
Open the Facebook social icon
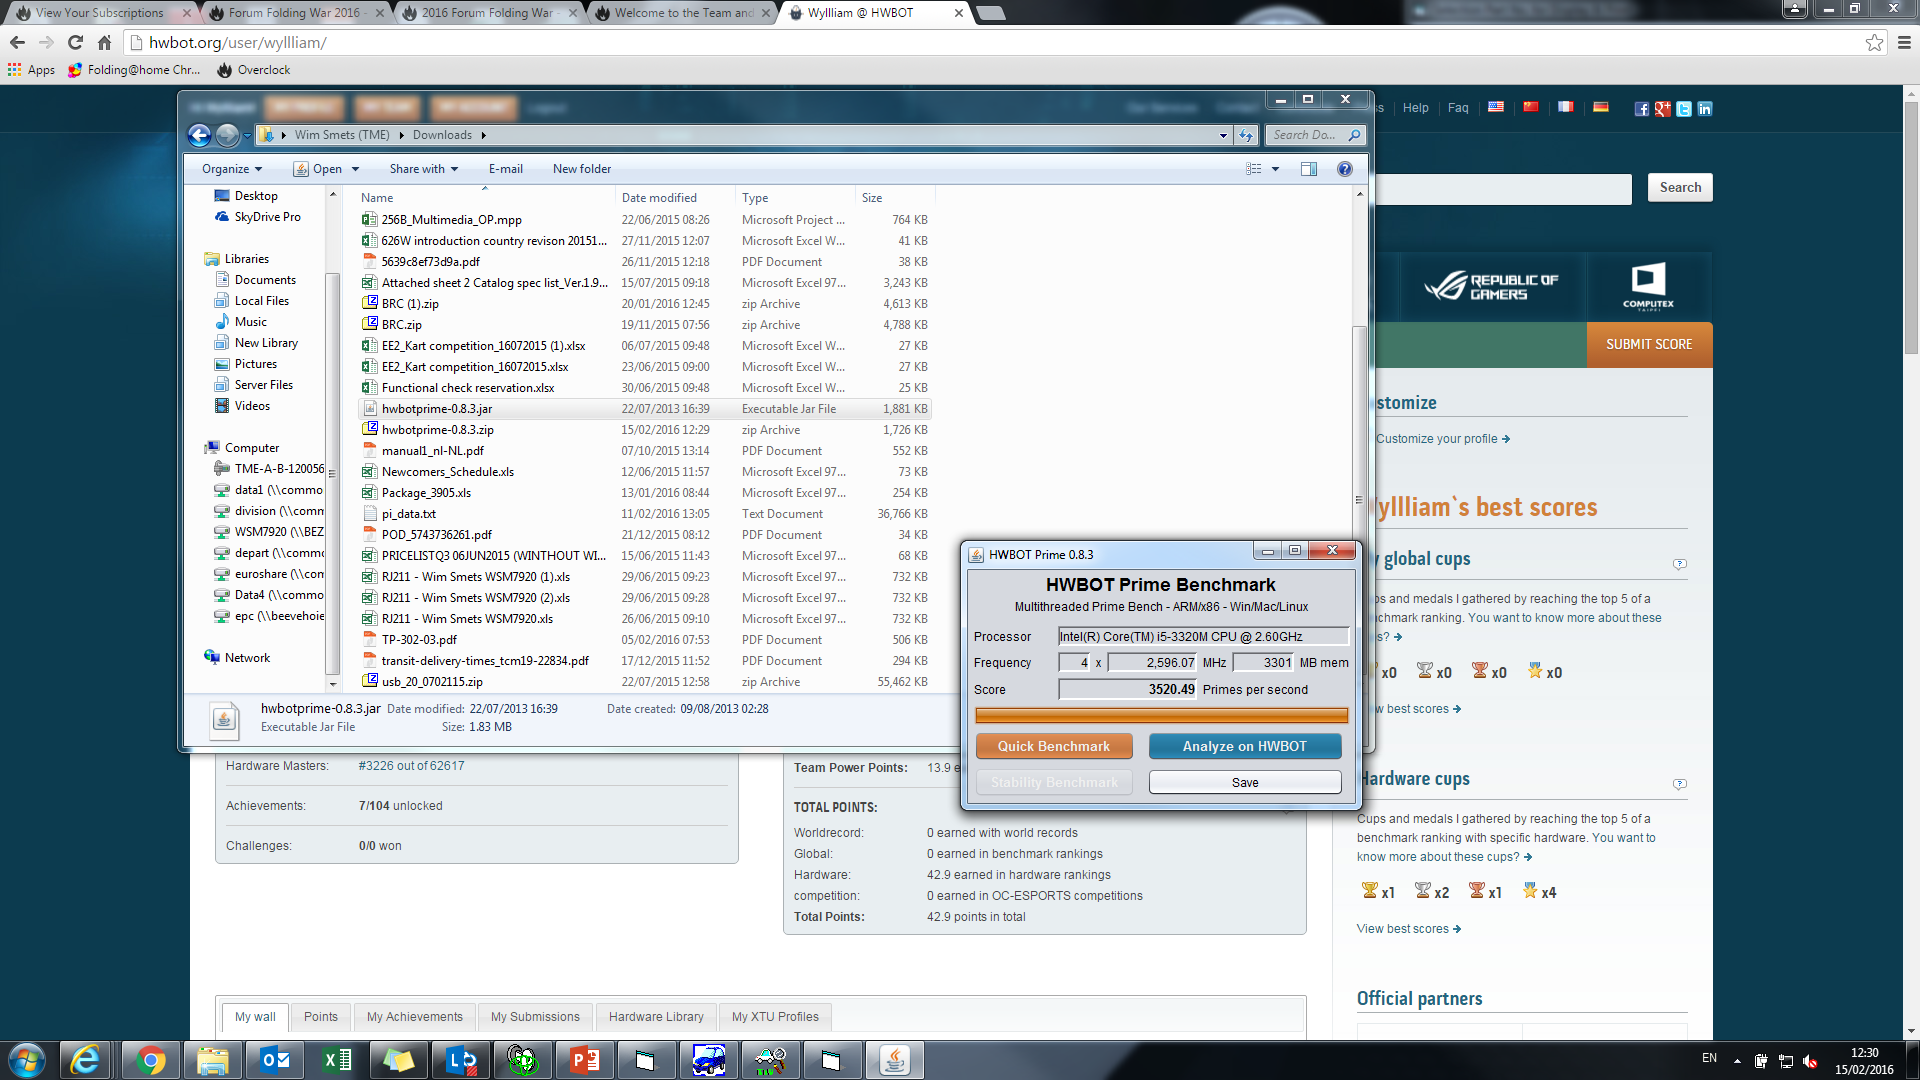point(1641,109)
